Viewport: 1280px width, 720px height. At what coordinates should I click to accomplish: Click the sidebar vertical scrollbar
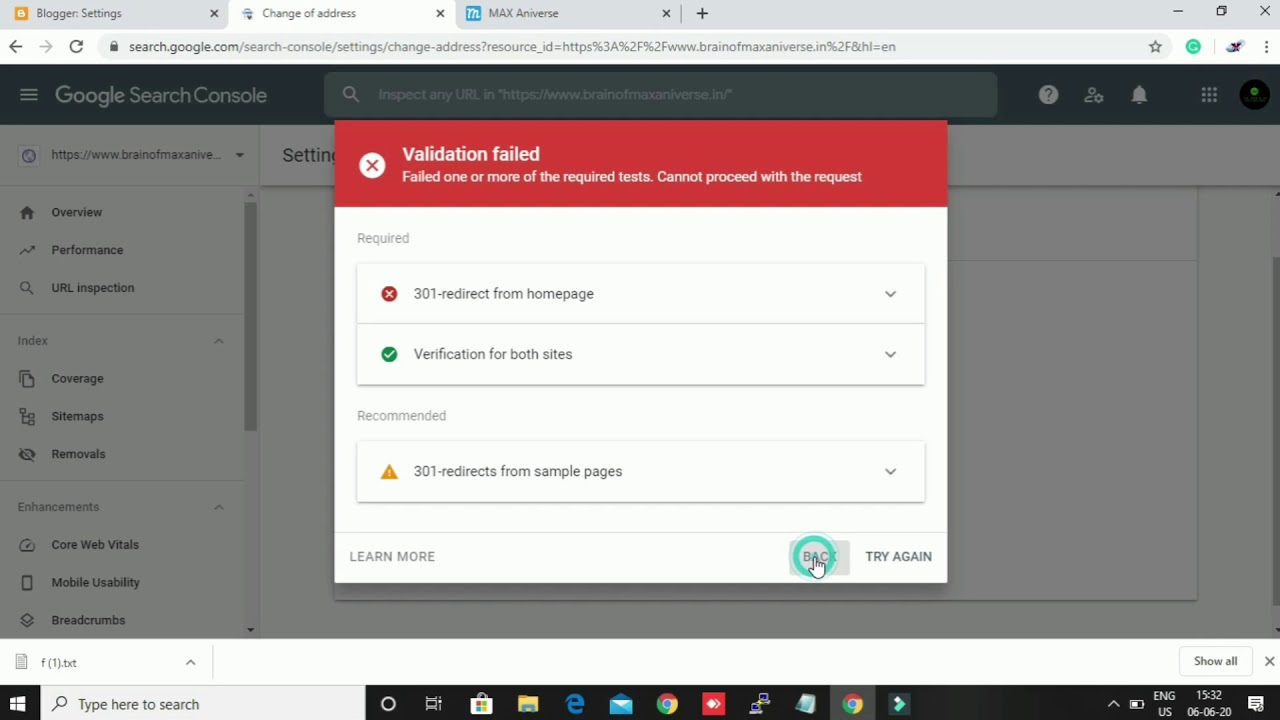[250, 315]
